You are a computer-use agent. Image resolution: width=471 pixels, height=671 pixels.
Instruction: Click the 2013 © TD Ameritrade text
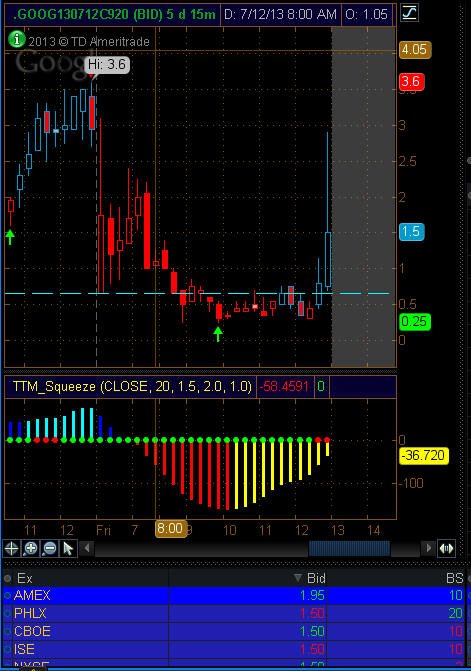89,42
